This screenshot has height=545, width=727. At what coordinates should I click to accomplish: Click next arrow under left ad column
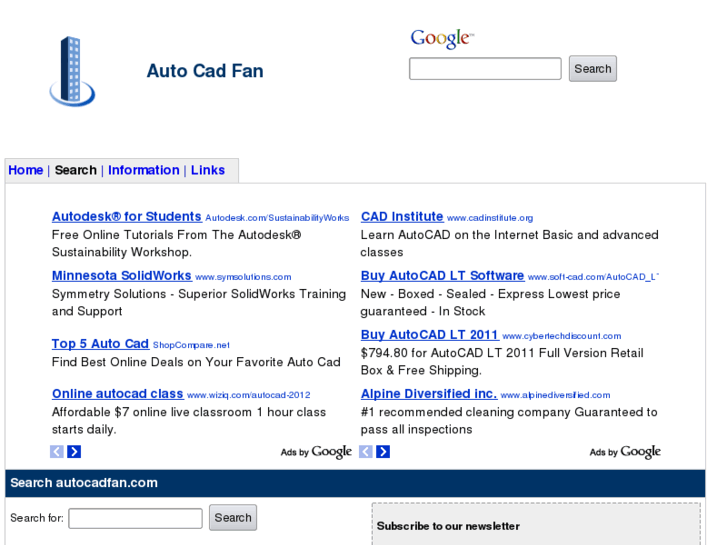point(74,451)
